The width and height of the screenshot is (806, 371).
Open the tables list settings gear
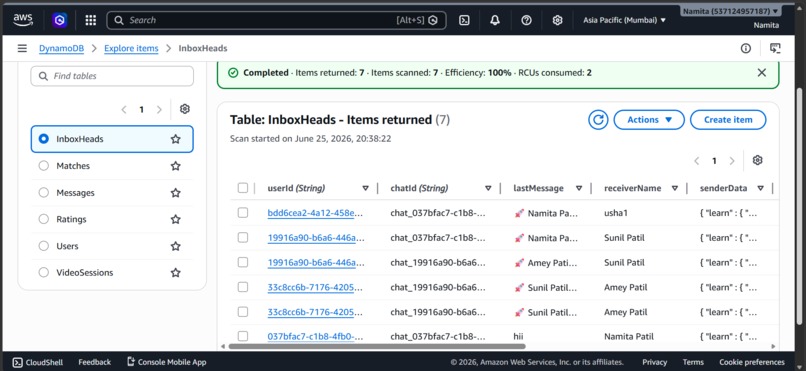pyautogui.click(x=185, y=109)
